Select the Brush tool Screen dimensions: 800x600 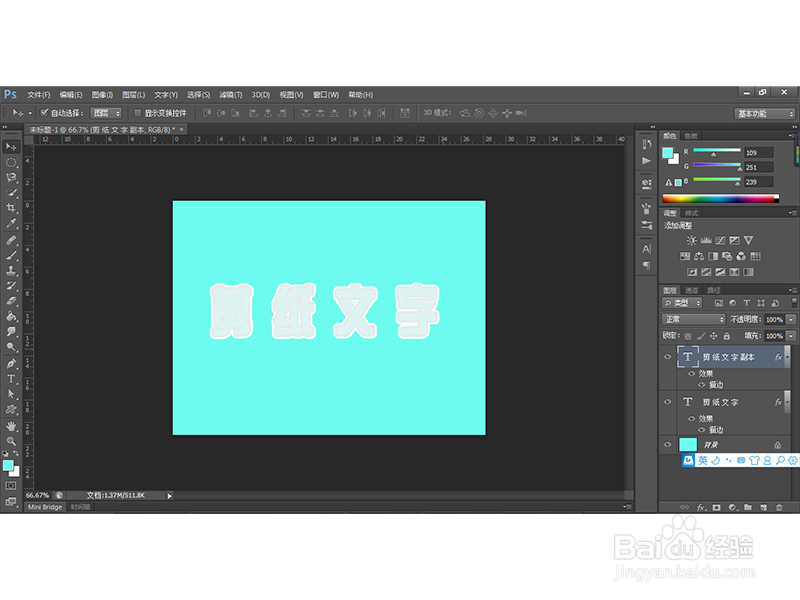[11, 255]
